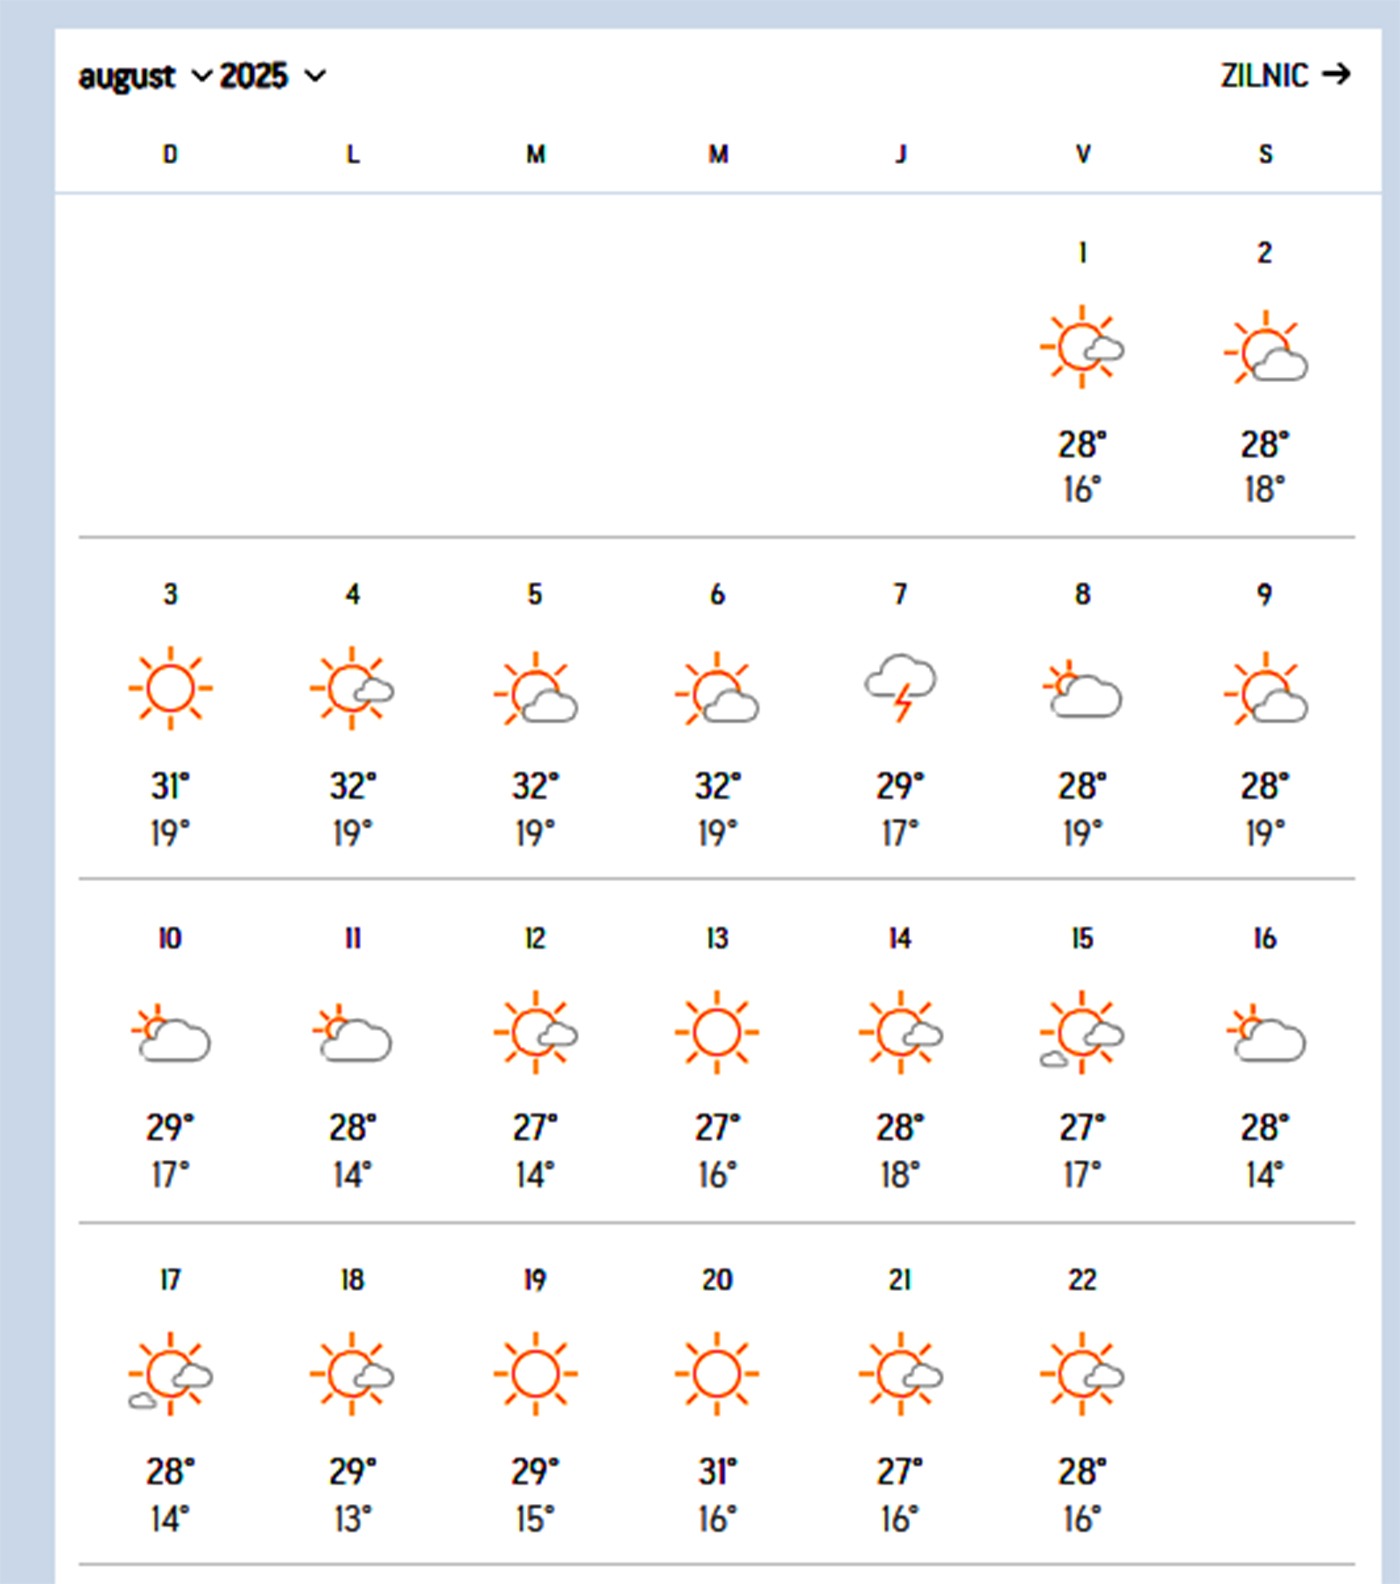This screenshot has height=1584, width=1400.
Task: Click the weather icon on August 12
Action: pos(535,1032)
